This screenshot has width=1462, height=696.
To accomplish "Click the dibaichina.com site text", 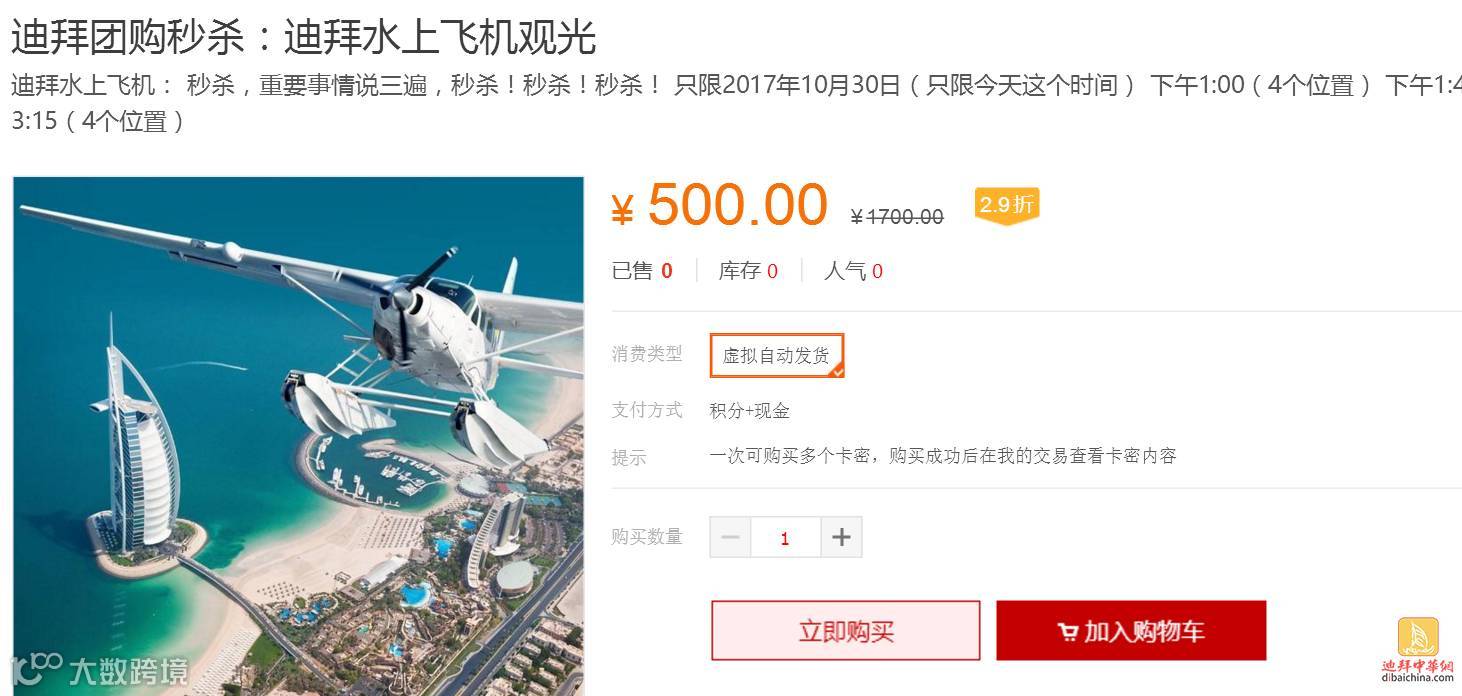I will pyautogui.click(x=1418, y=678).
